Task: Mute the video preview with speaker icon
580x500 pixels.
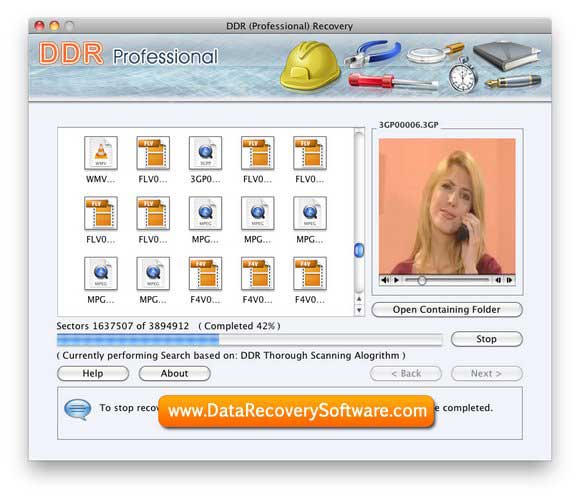Action: pos(385,280)
